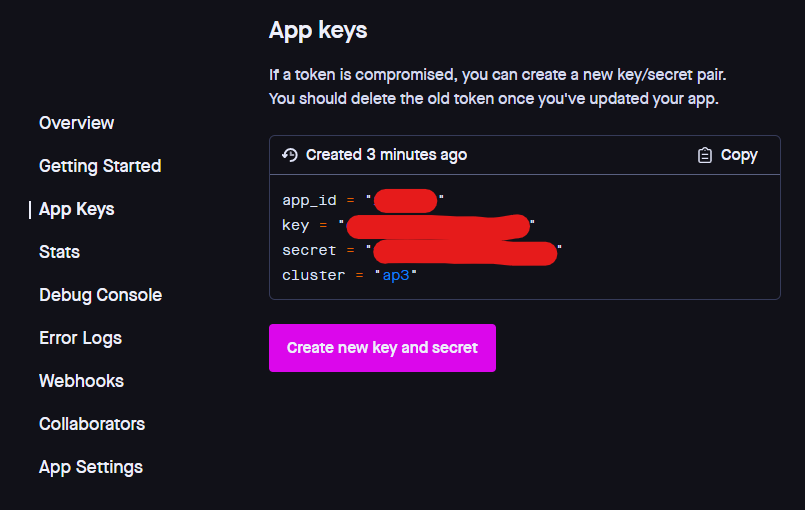The width and height of the screenshot is (805, 510).
Task: Select App Keys in sidebar
Action: [76, 209]
